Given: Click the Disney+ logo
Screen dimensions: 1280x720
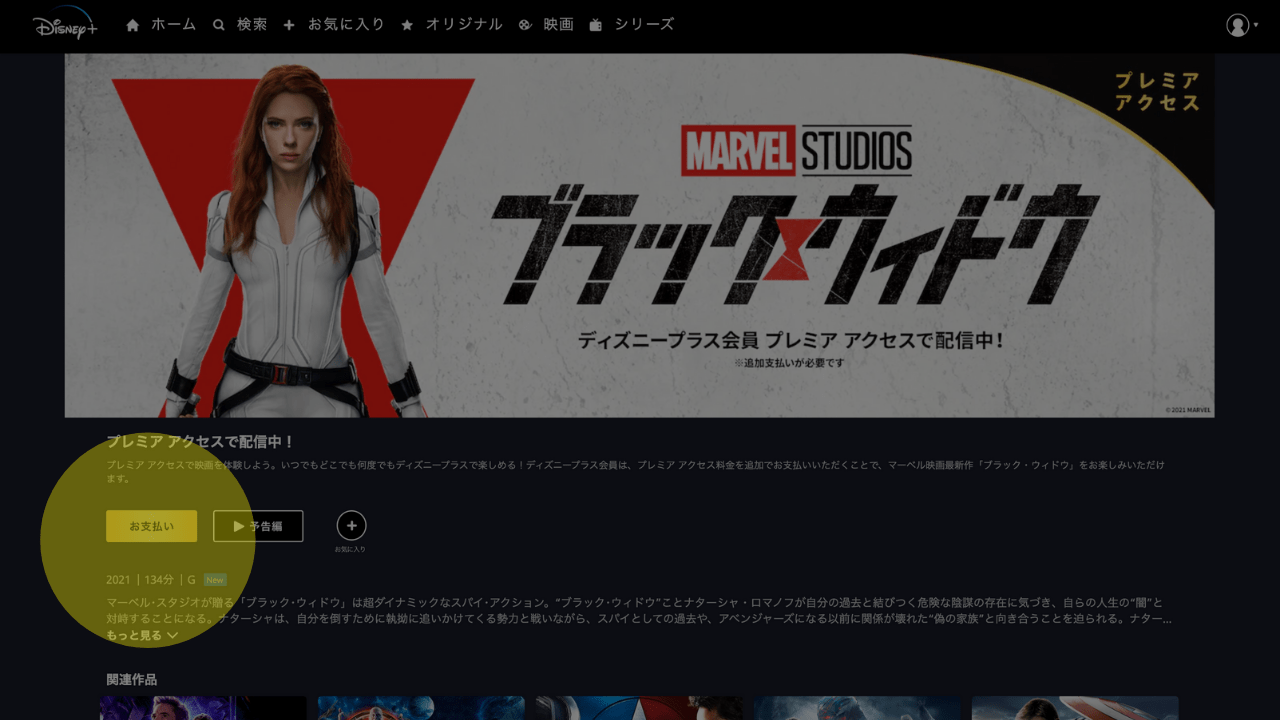Looking at the screenshot, I should [x=65, y=24].
